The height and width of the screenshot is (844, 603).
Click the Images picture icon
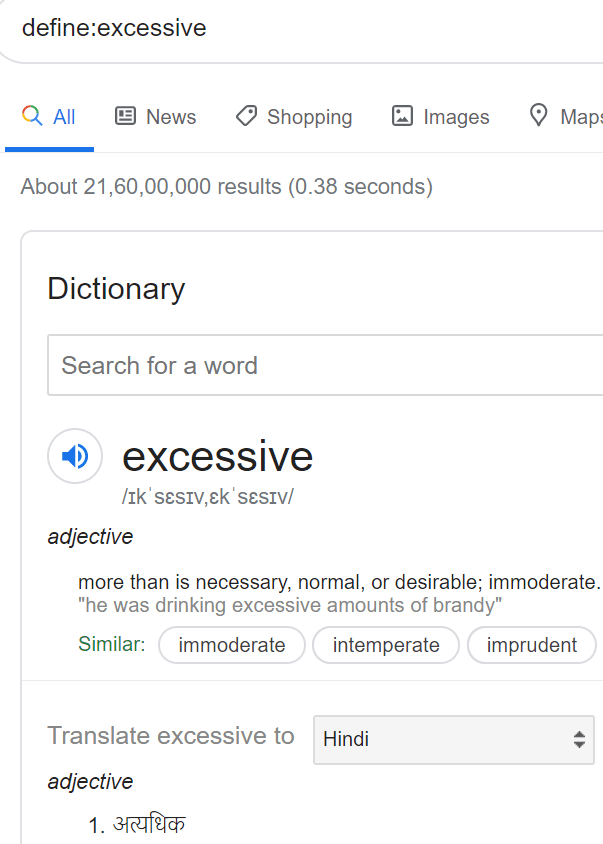click(x=402, y=116)
